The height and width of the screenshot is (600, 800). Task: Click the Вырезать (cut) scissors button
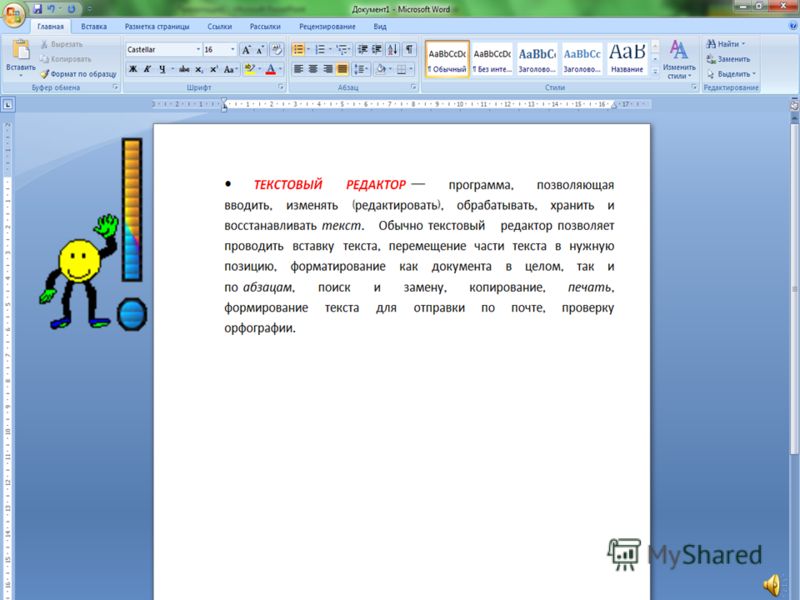pyautogui.click(x=62, y=44)
